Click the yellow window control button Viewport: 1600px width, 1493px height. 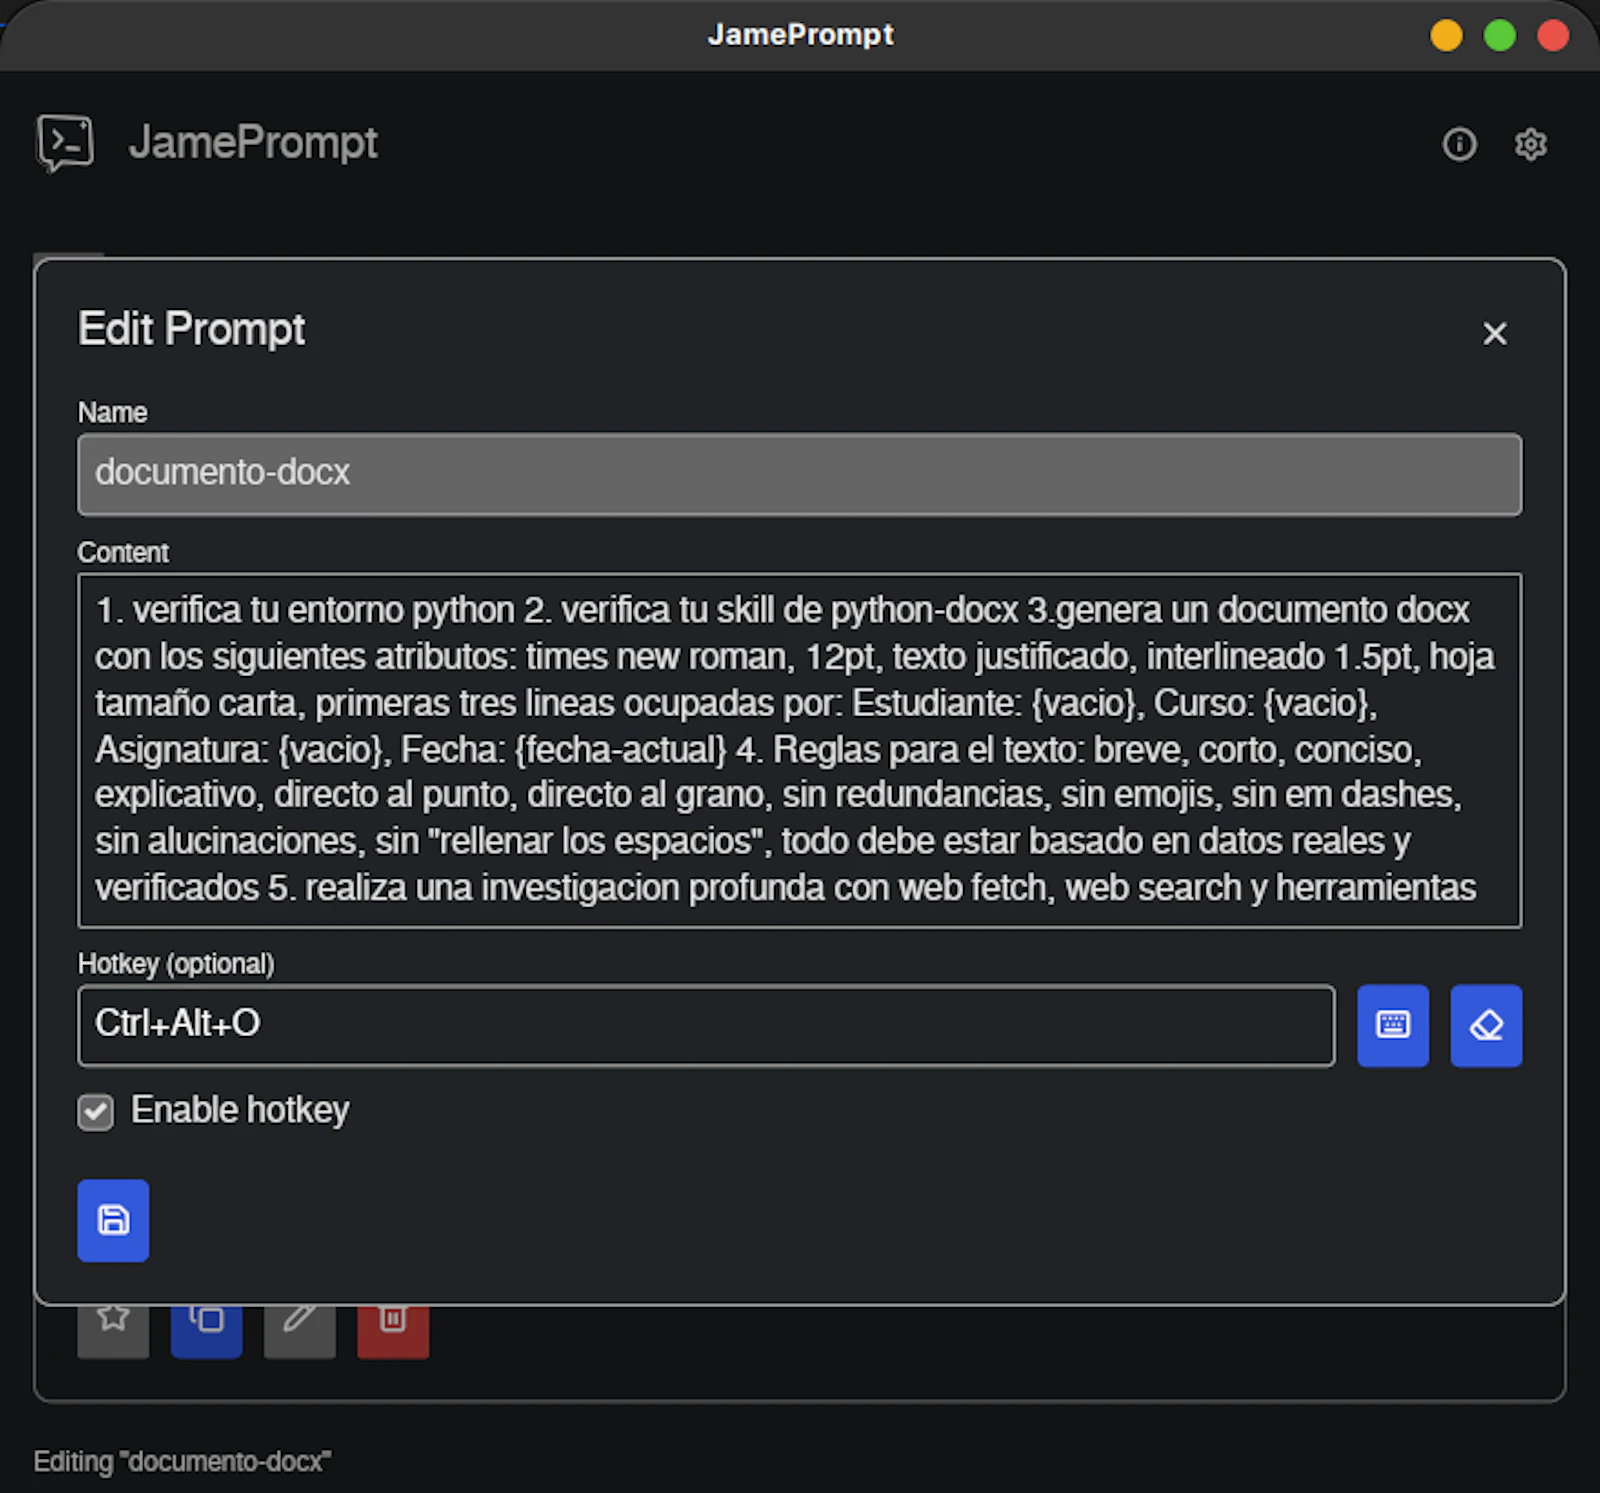[x=1446, y=35]
